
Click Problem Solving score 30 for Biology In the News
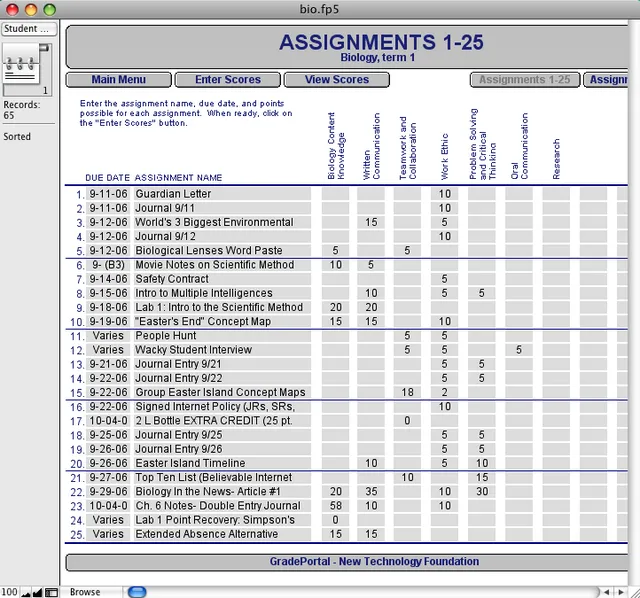tap(482, 491)
